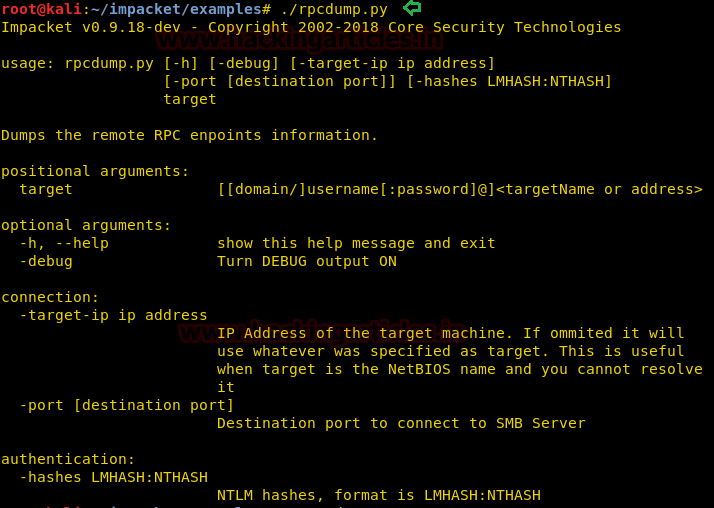Click the "<targetName or address>" text
This screenshot has width=714, height=508.
[599, 189]
